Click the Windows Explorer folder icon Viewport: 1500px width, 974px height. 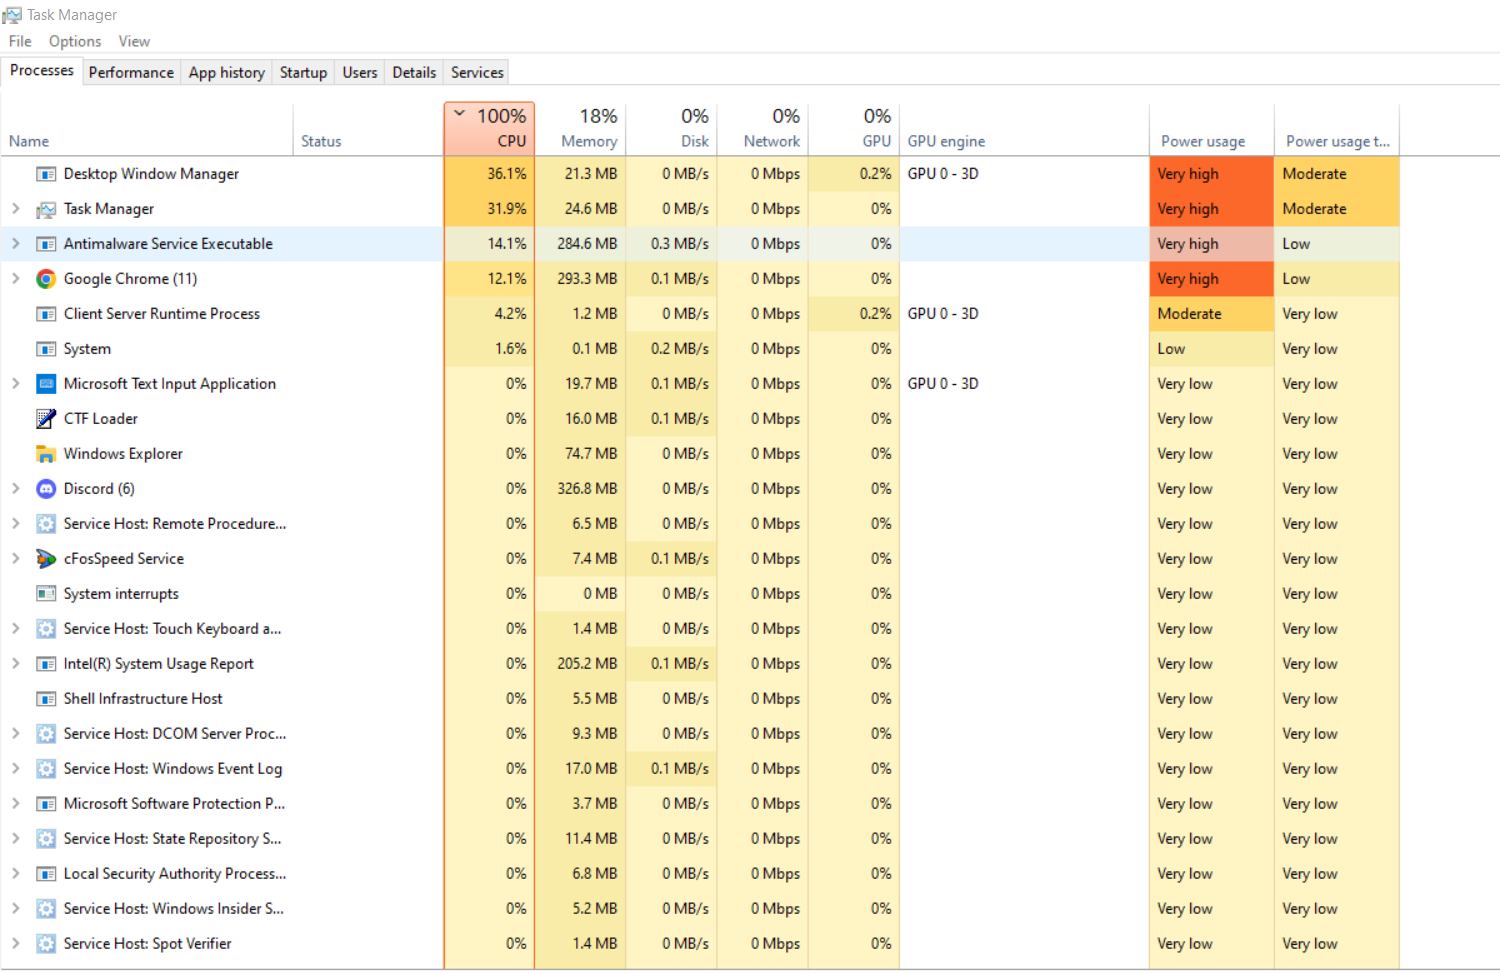pyautogui.click(x=46, y=454)
